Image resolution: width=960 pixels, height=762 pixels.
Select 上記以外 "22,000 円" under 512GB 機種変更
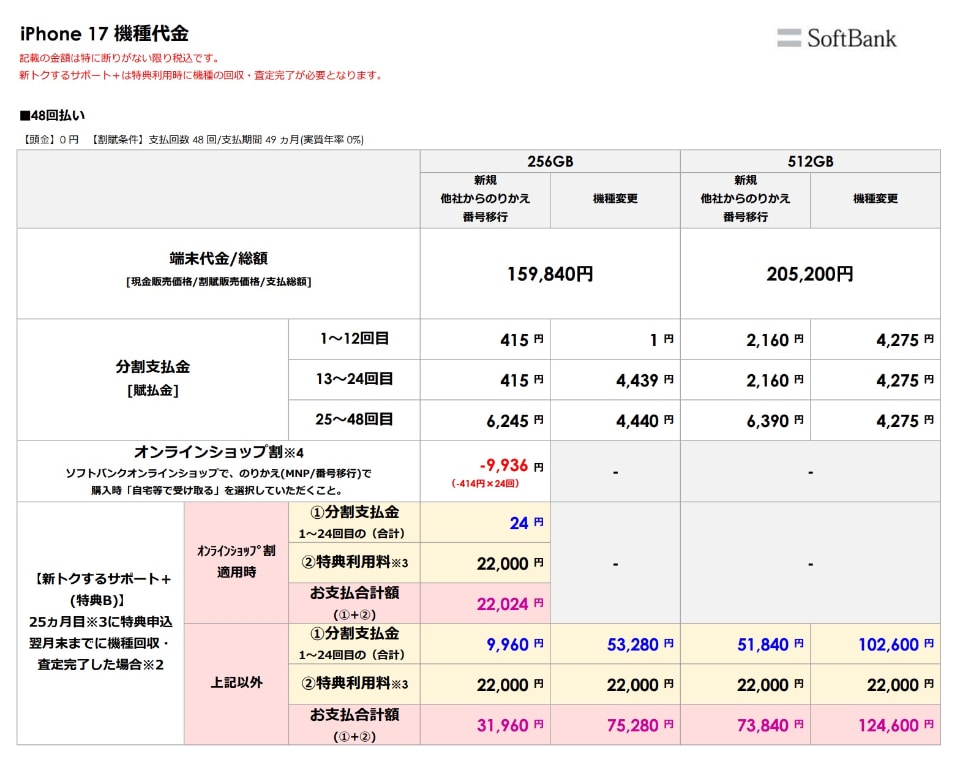point(900,684)
